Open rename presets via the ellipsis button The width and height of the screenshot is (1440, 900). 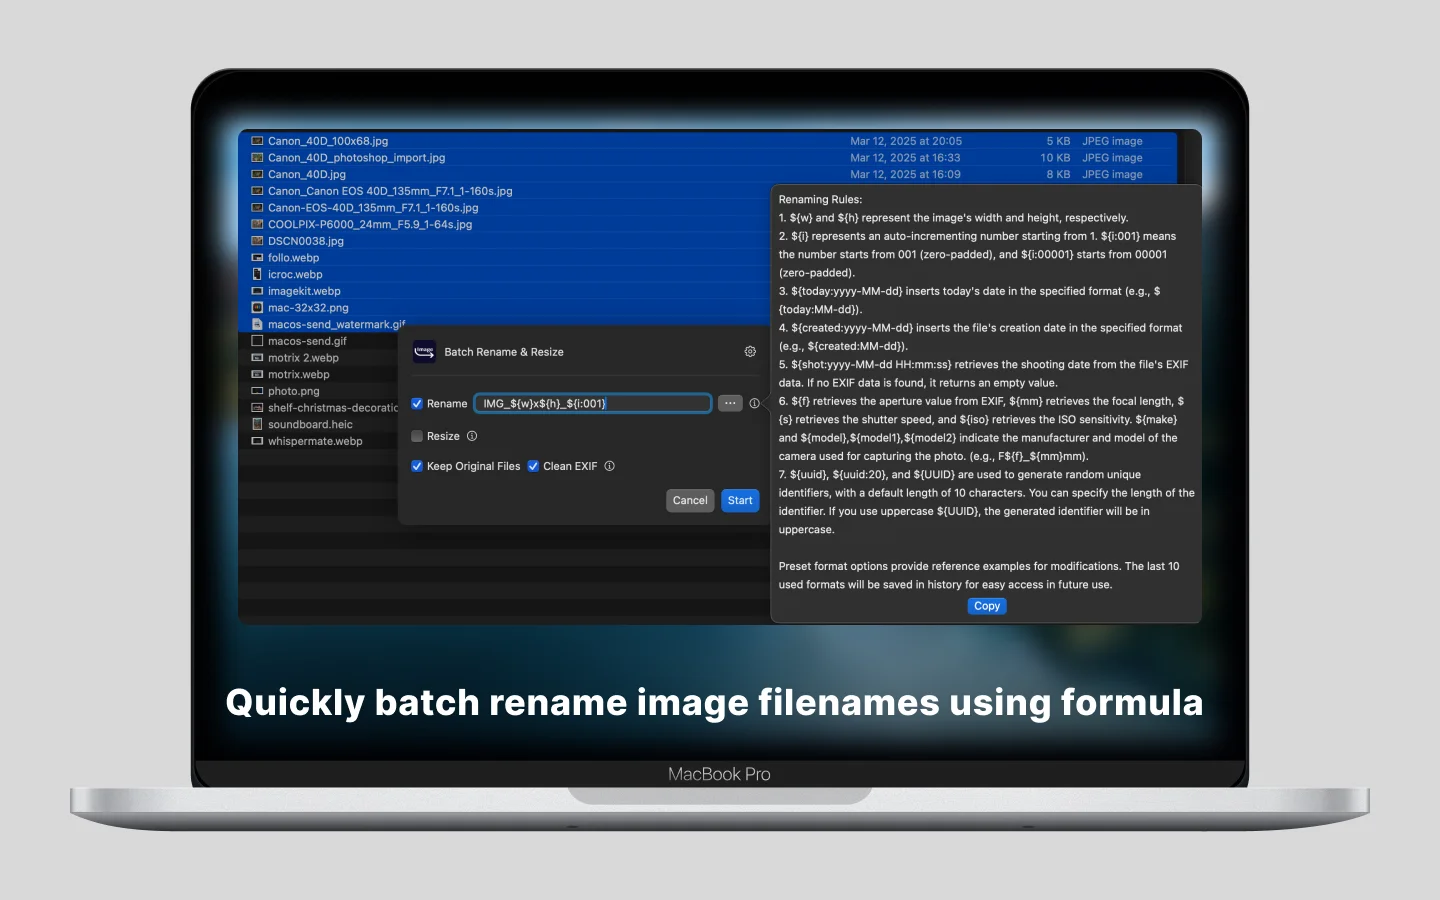(730, 404)
